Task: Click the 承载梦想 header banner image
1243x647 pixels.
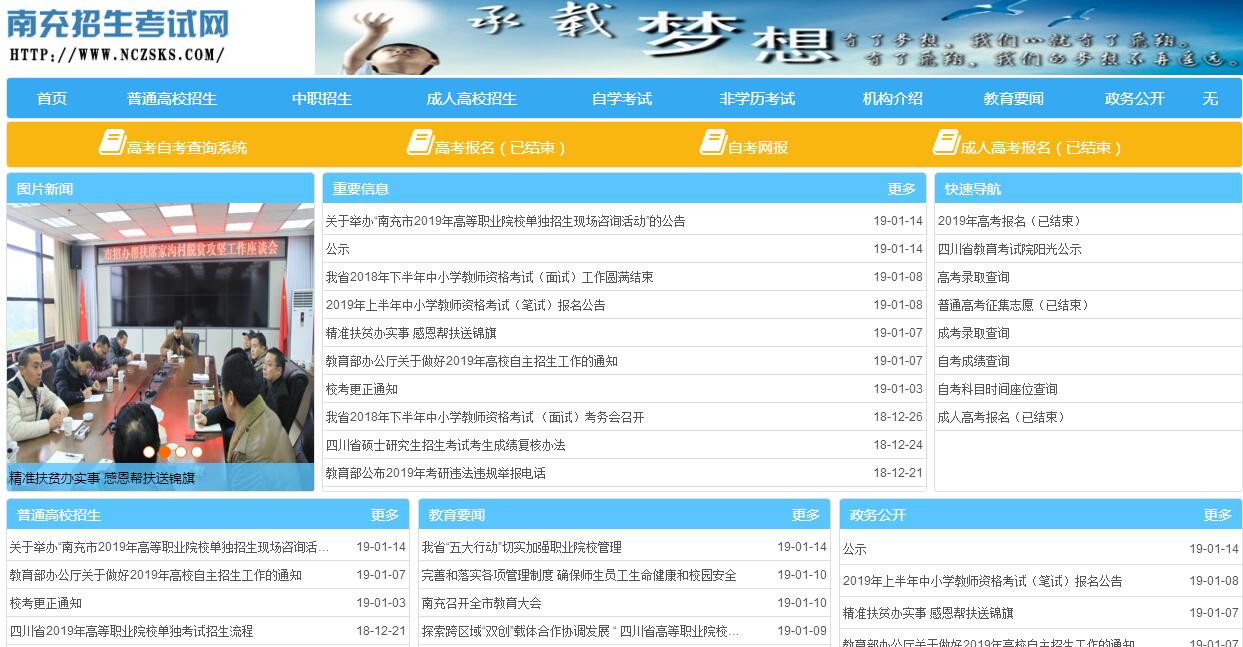Action: (778, 38)
